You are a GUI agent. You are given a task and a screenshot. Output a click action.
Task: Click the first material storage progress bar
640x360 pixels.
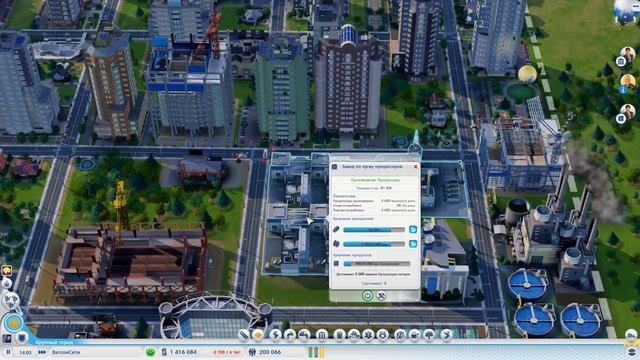pos(374,230)
